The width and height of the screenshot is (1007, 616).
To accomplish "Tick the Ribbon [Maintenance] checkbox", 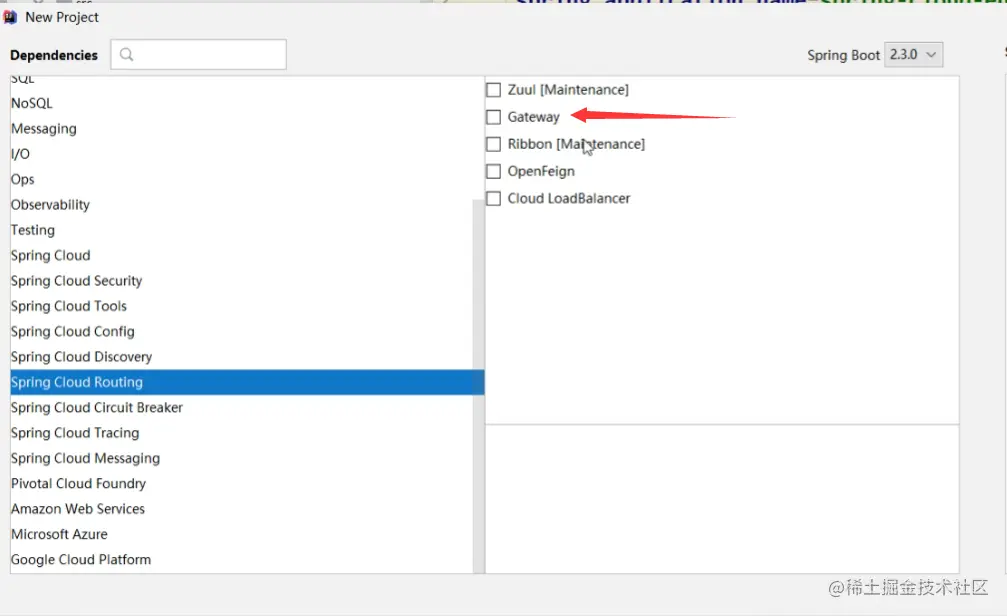I will click(493, 144).
